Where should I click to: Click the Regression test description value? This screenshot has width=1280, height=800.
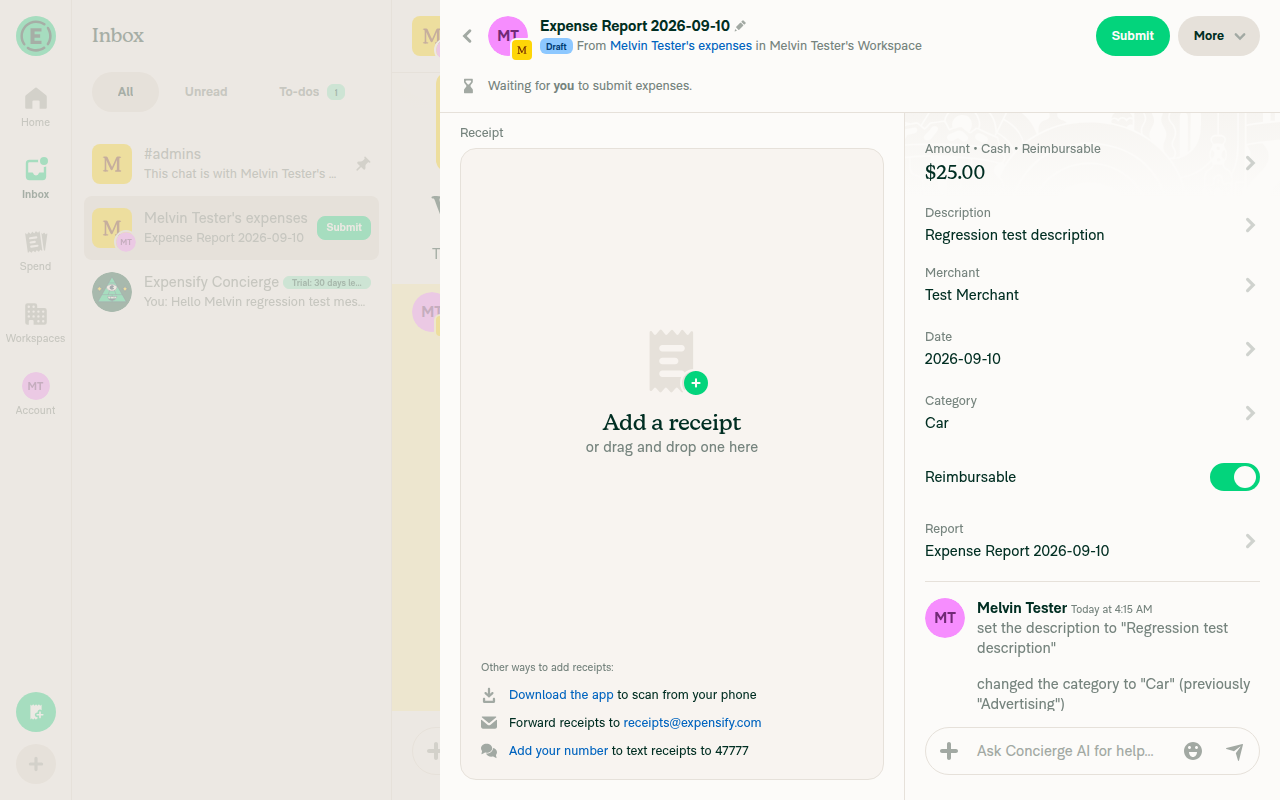(1015, 235)
